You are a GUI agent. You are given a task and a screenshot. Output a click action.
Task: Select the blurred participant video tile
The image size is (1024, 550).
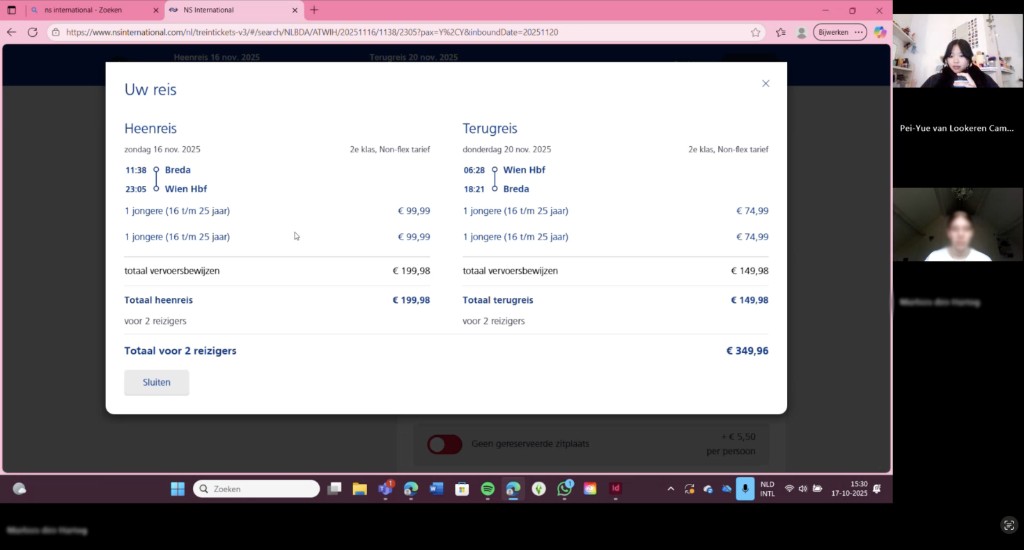[958, 225]
